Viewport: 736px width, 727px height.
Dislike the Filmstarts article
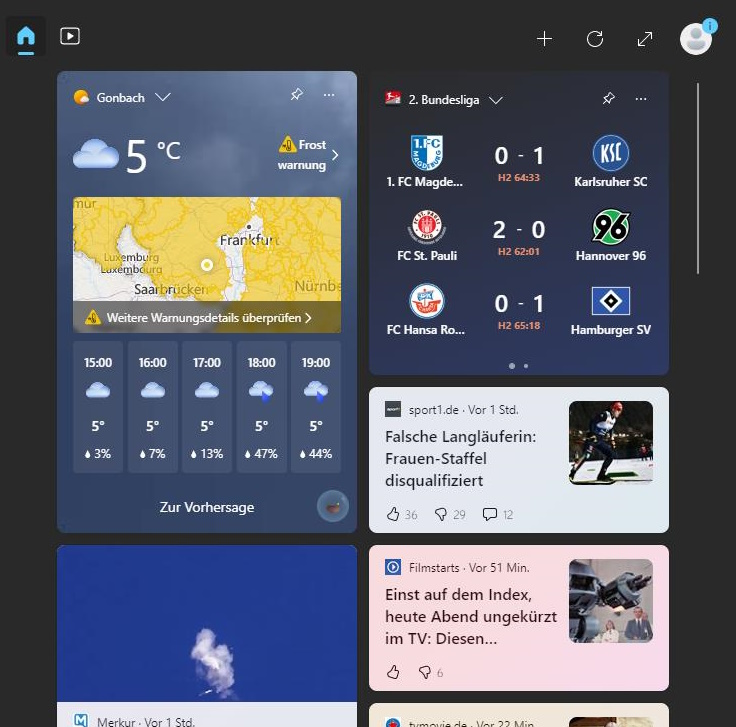coord(425,673)
